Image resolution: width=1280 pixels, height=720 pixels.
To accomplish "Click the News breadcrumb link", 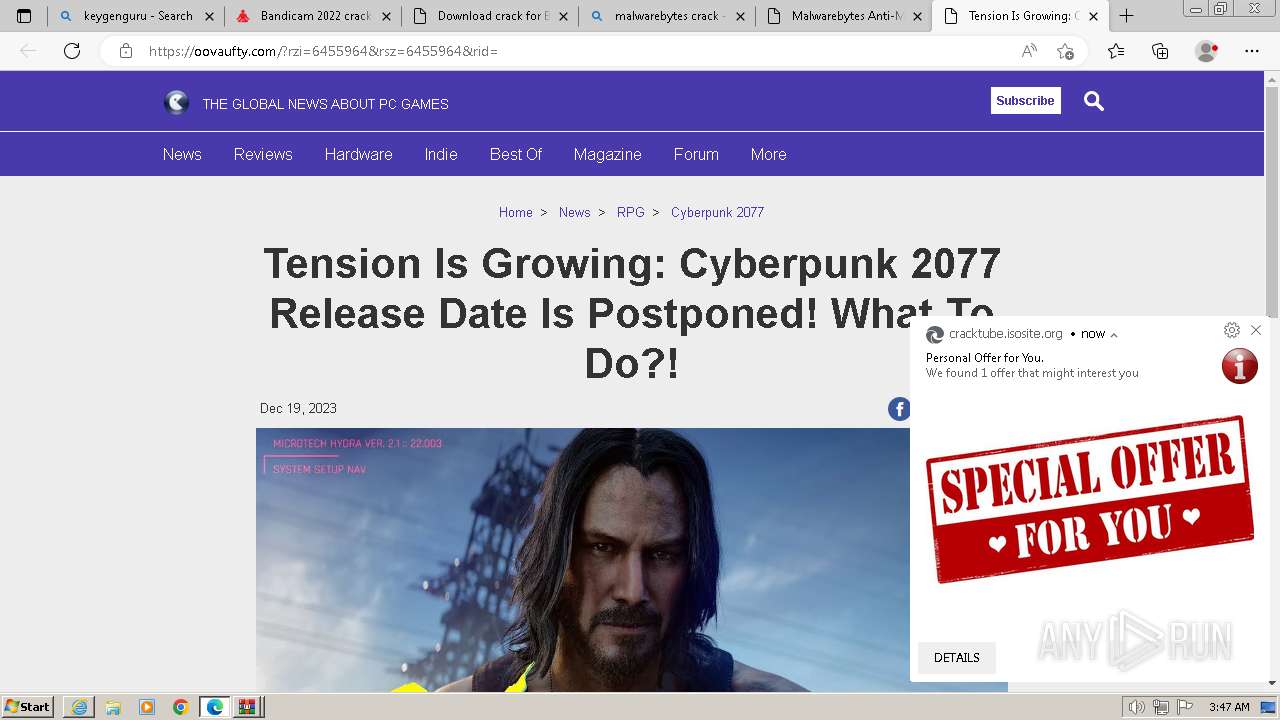I will pos(574,212).
